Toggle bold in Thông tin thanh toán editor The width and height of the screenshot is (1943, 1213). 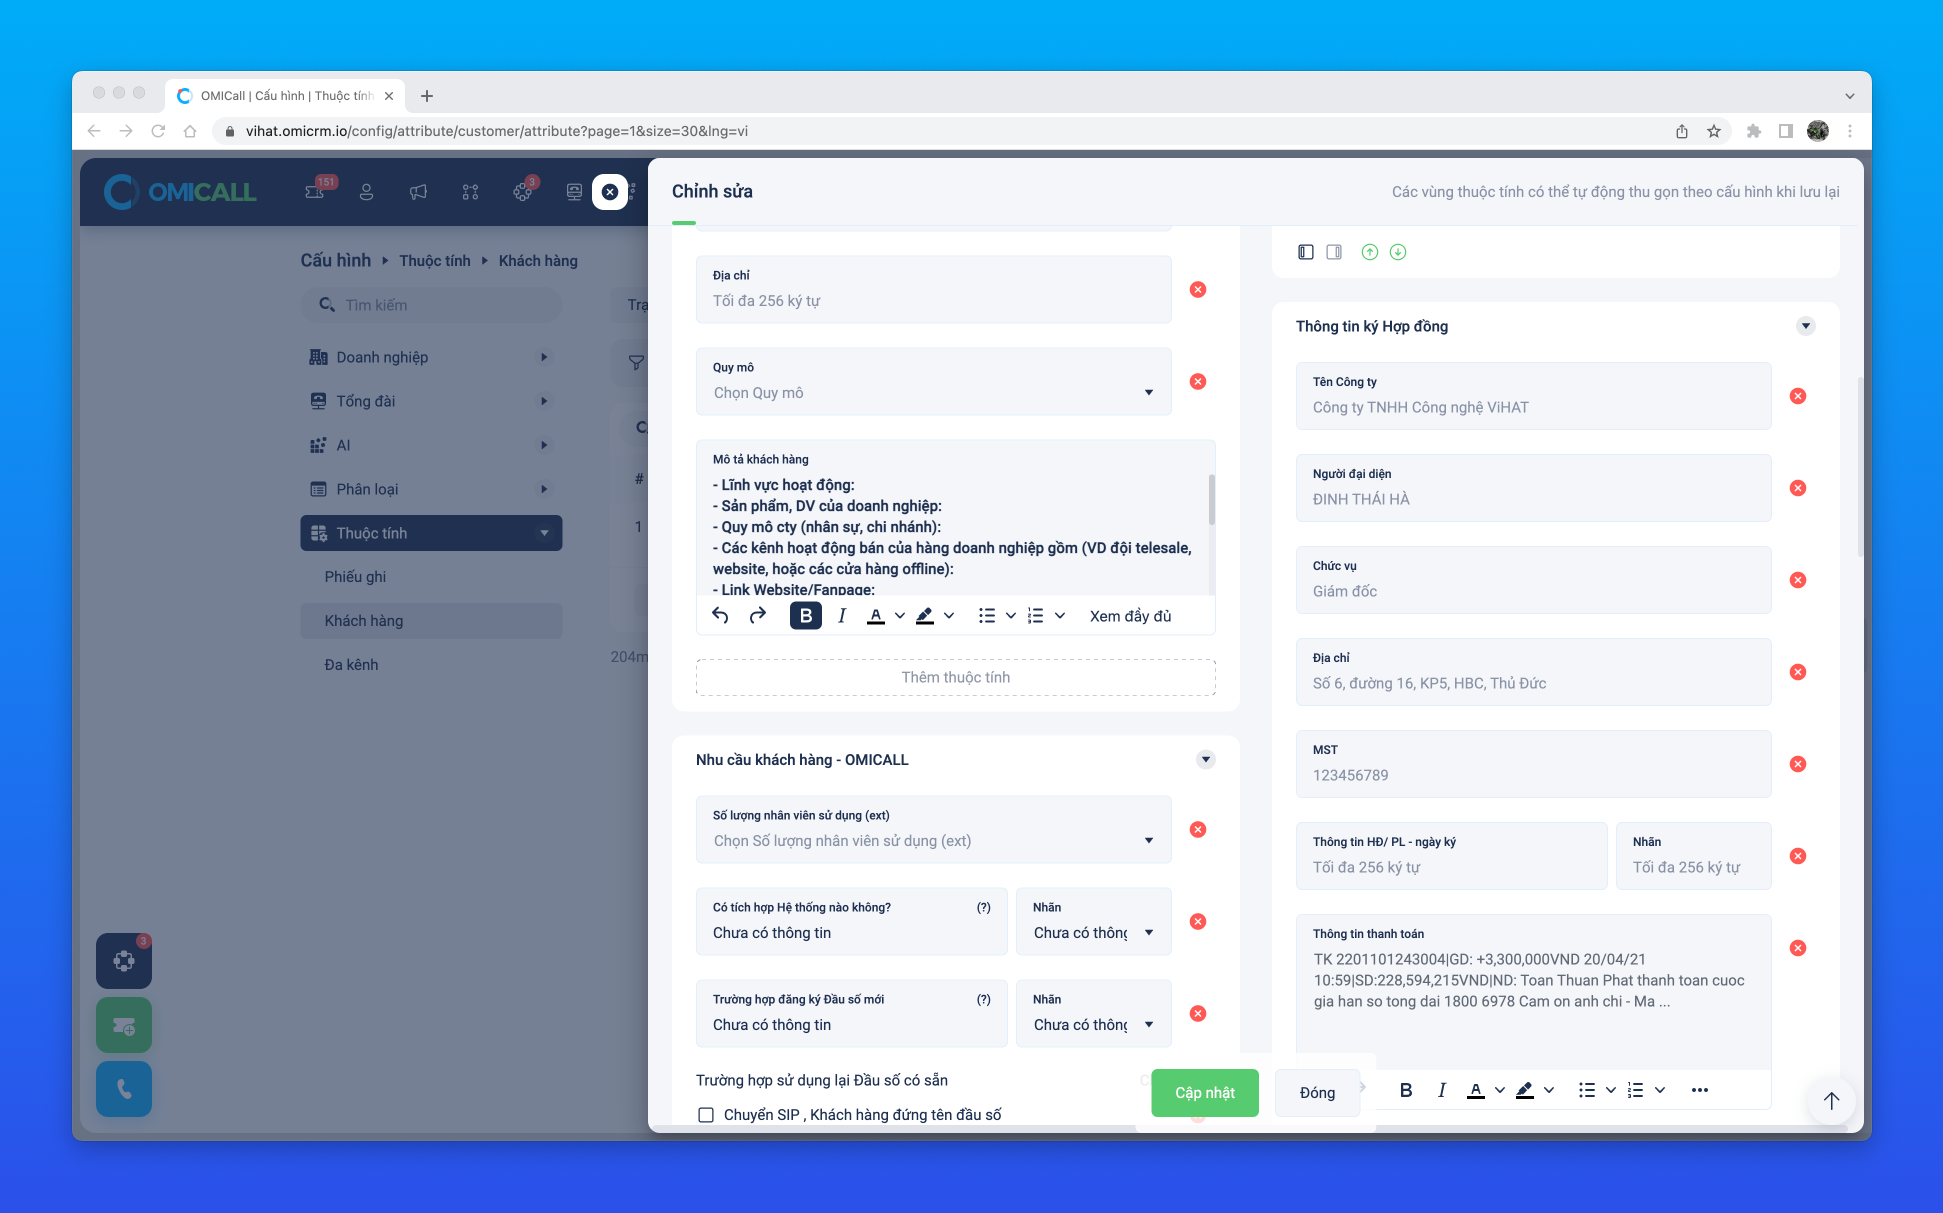[x=1406, y=1090]
